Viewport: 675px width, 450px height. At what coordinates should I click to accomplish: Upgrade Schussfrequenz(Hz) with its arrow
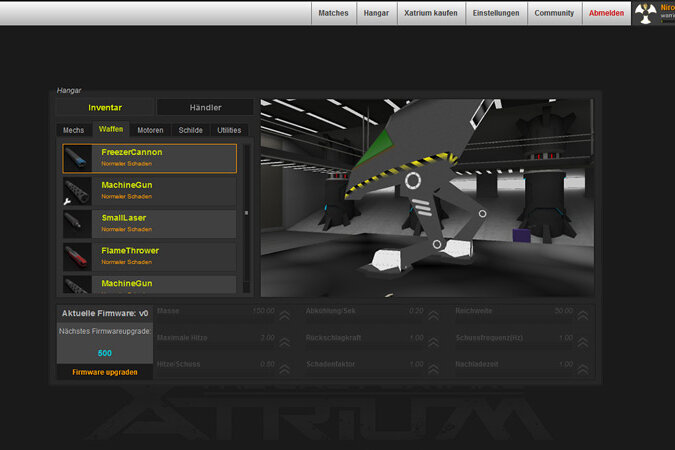point(583,342)
